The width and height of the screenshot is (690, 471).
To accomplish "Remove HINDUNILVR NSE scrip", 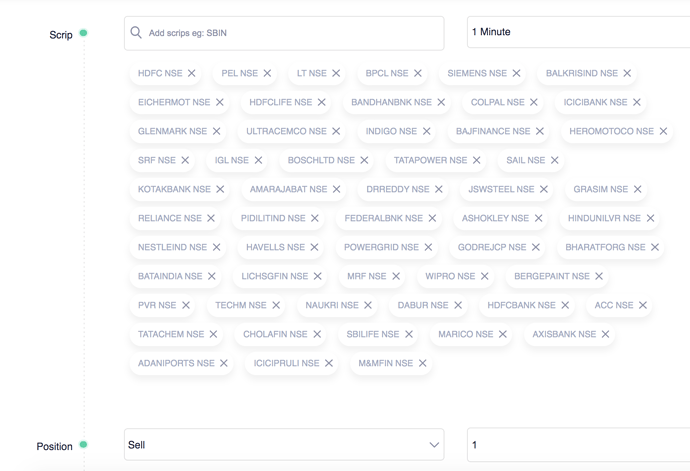I will point(650,218).
